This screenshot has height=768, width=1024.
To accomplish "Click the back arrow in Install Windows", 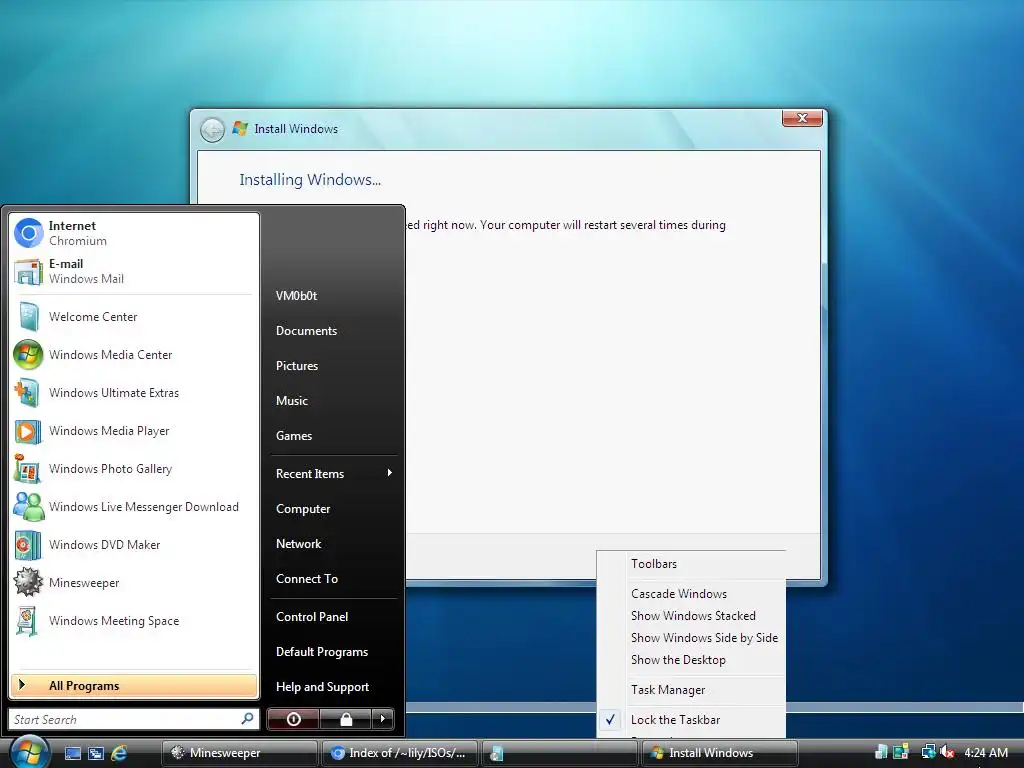I will click(212, 129).
